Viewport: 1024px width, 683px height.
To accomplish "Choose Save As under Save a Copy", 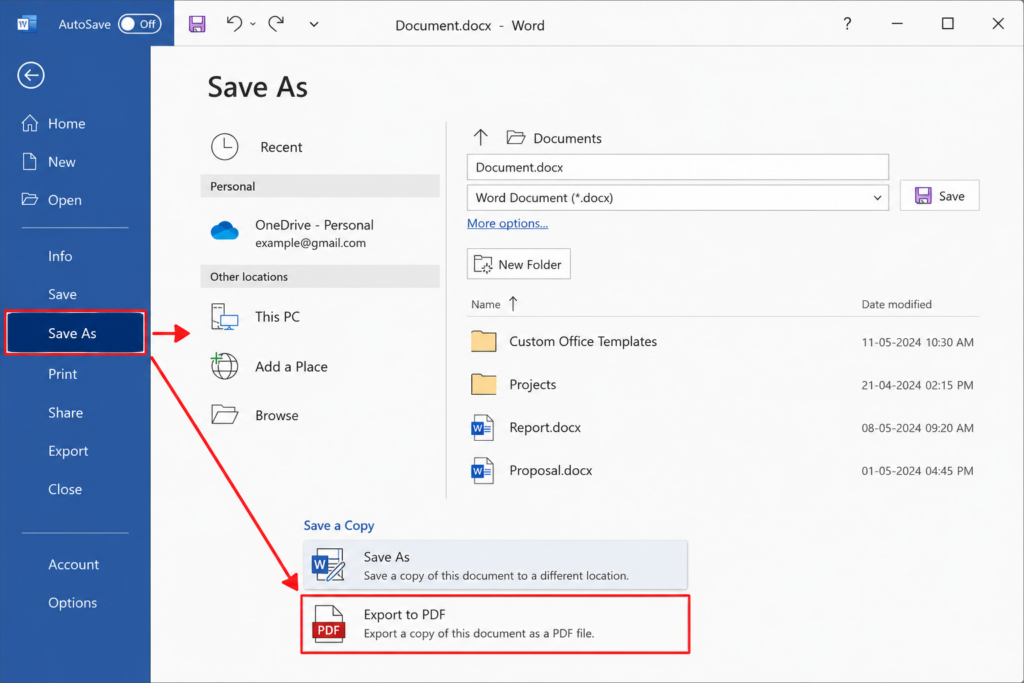I will (495, 565).
